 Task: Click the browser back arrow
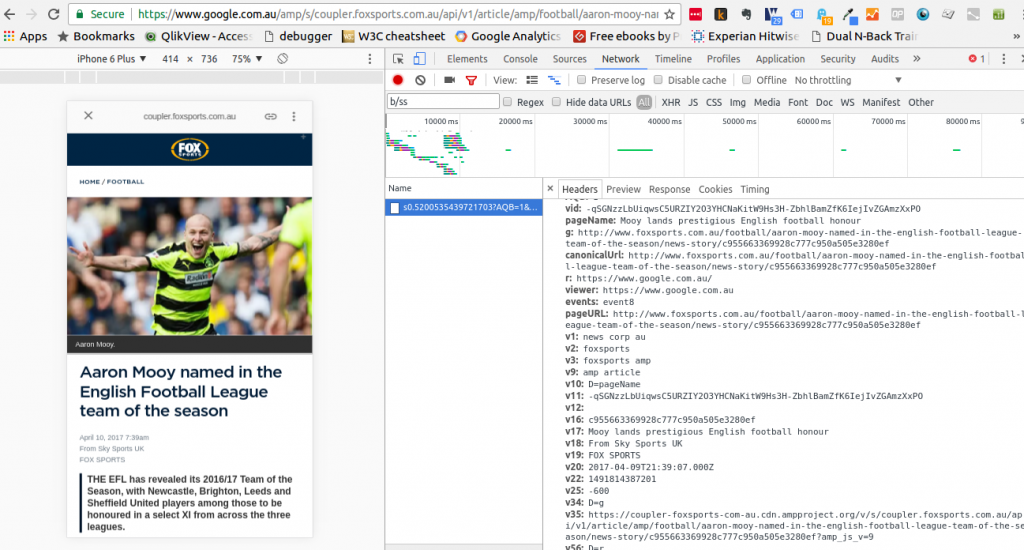coord(9,14)
